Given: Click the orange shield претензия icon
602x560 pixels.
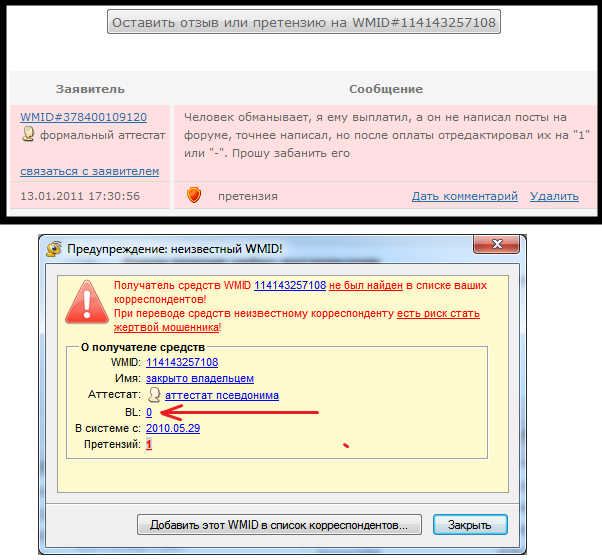Looking at the screenshot, I should coord(194,195).
